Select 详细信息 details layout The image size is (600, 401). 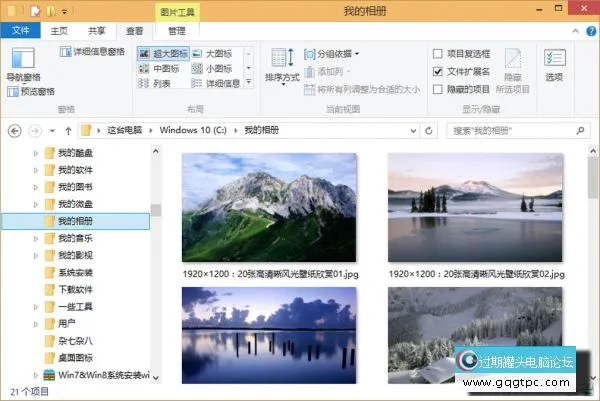click(x=216, y=83)
